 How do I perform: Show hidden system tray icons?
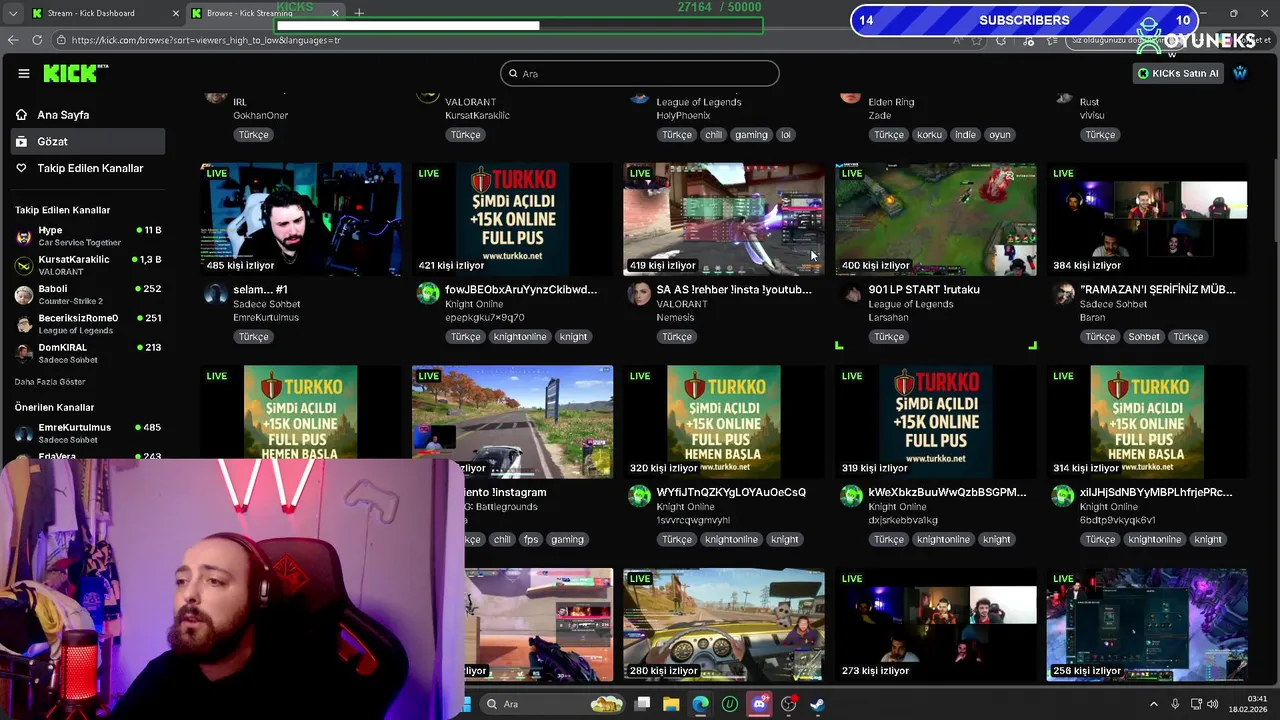(1153, 704)
